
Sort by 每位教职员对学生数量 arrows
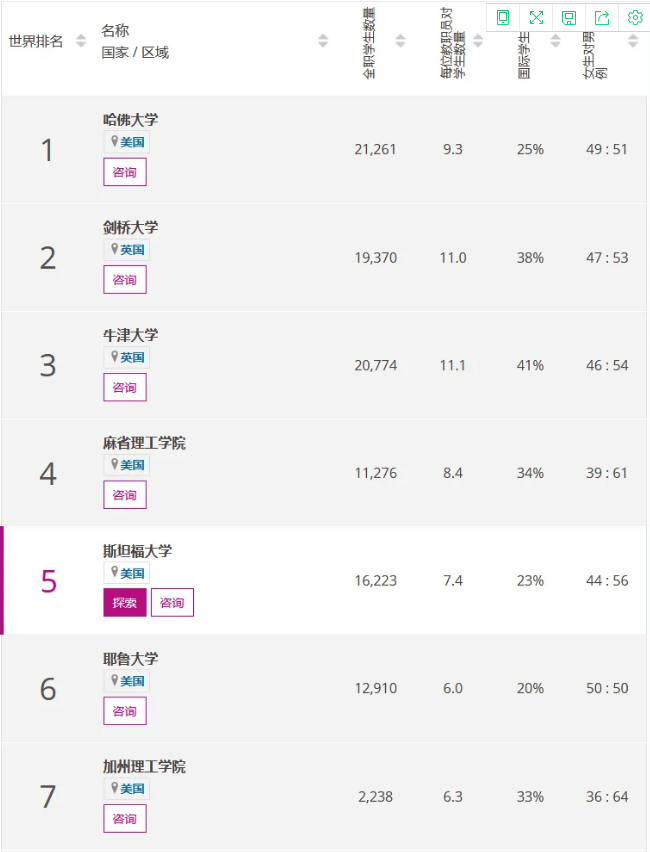[478, 41]
